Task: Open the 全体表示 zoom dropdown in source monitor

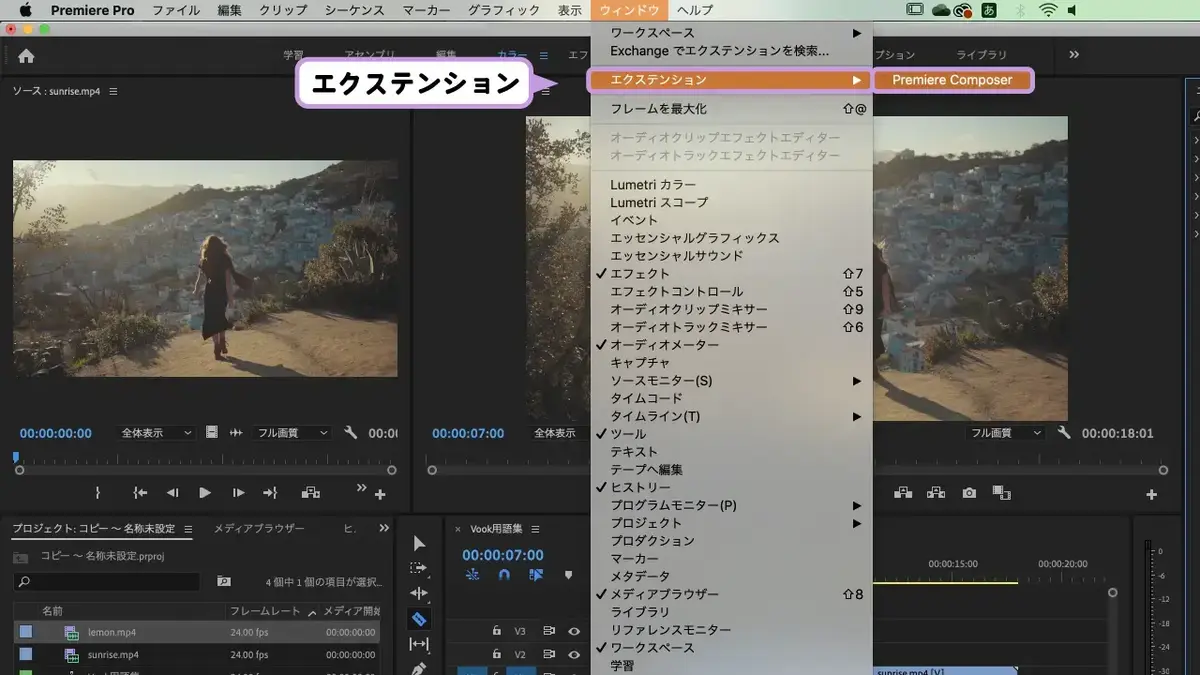Action: [157, 433]
